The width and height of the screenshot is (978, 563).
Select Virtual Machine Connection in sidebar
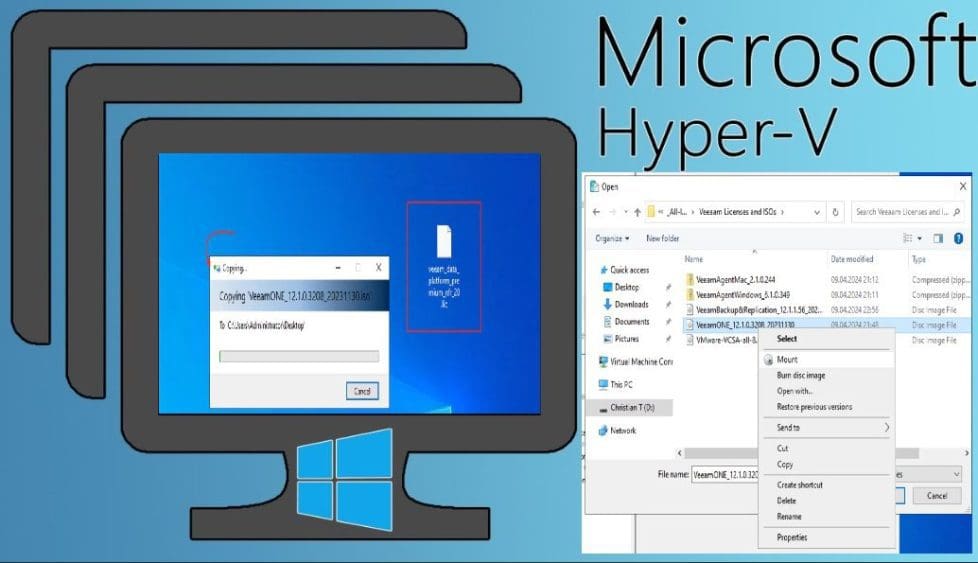tap(635, 362)
